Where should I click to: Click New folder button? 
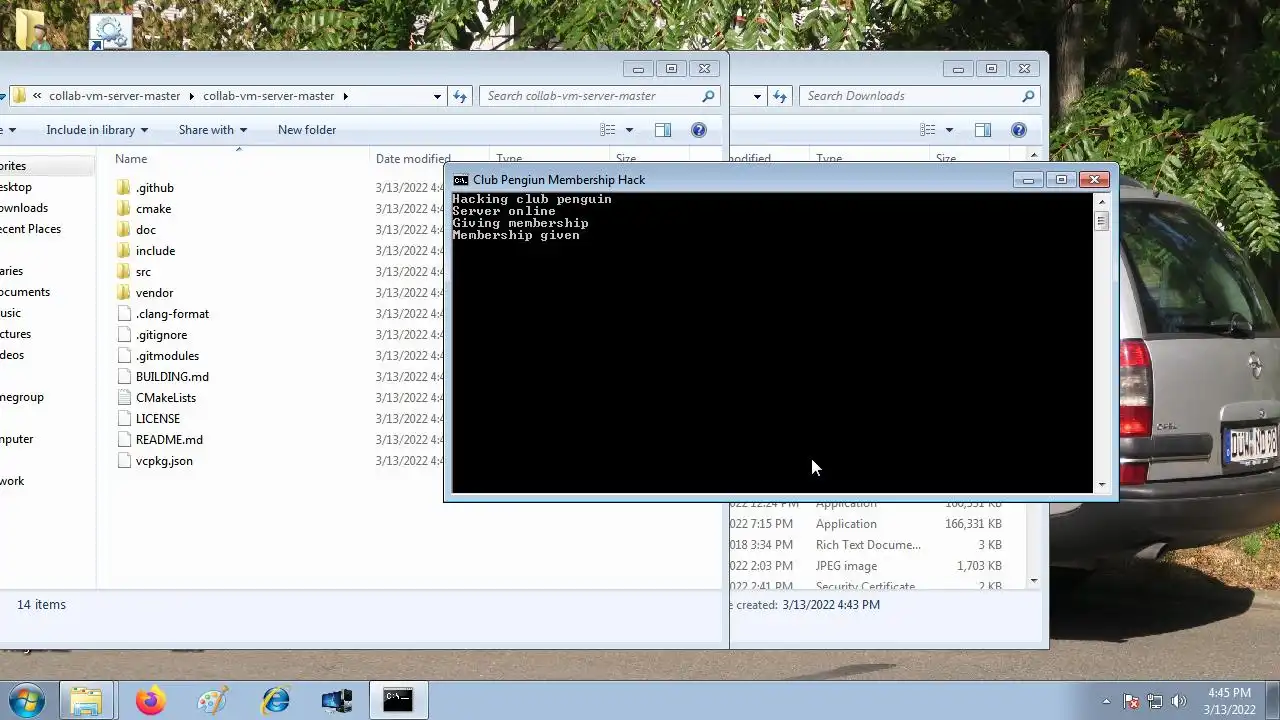pos(307,130)
